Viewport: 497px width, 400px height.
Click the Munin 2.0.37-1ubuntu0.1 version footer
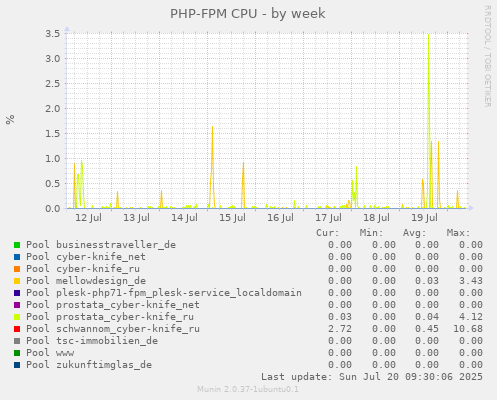248,389
